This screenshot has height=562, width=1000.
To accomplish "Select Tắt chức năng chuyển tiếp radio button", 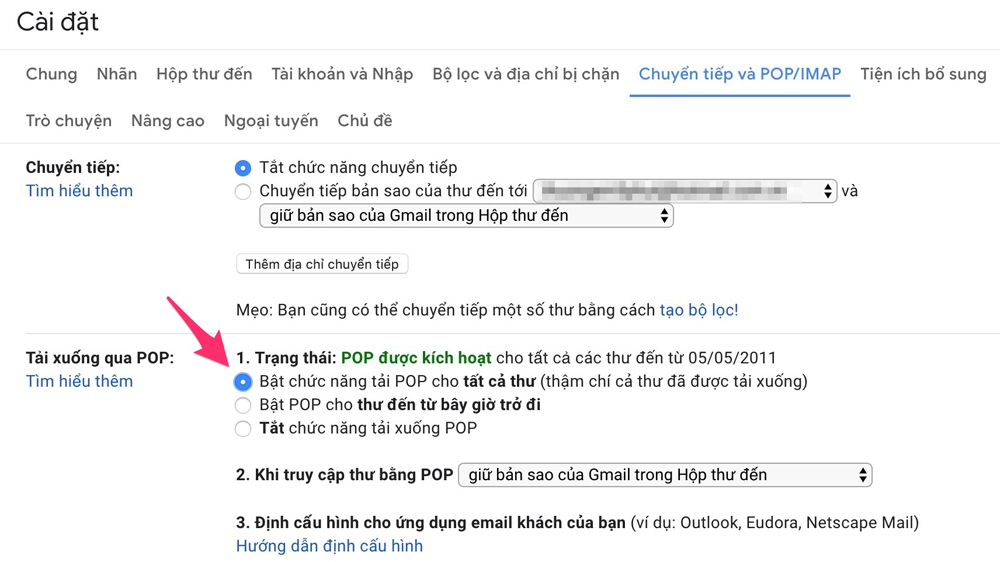I will point(243,168).
